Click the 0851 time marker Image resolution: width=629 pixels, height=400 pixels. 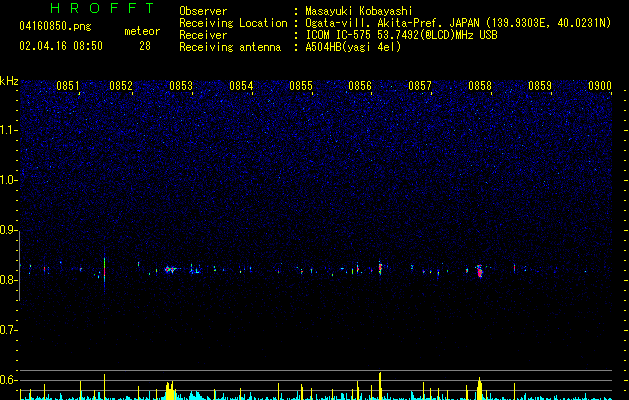(68, 86)
